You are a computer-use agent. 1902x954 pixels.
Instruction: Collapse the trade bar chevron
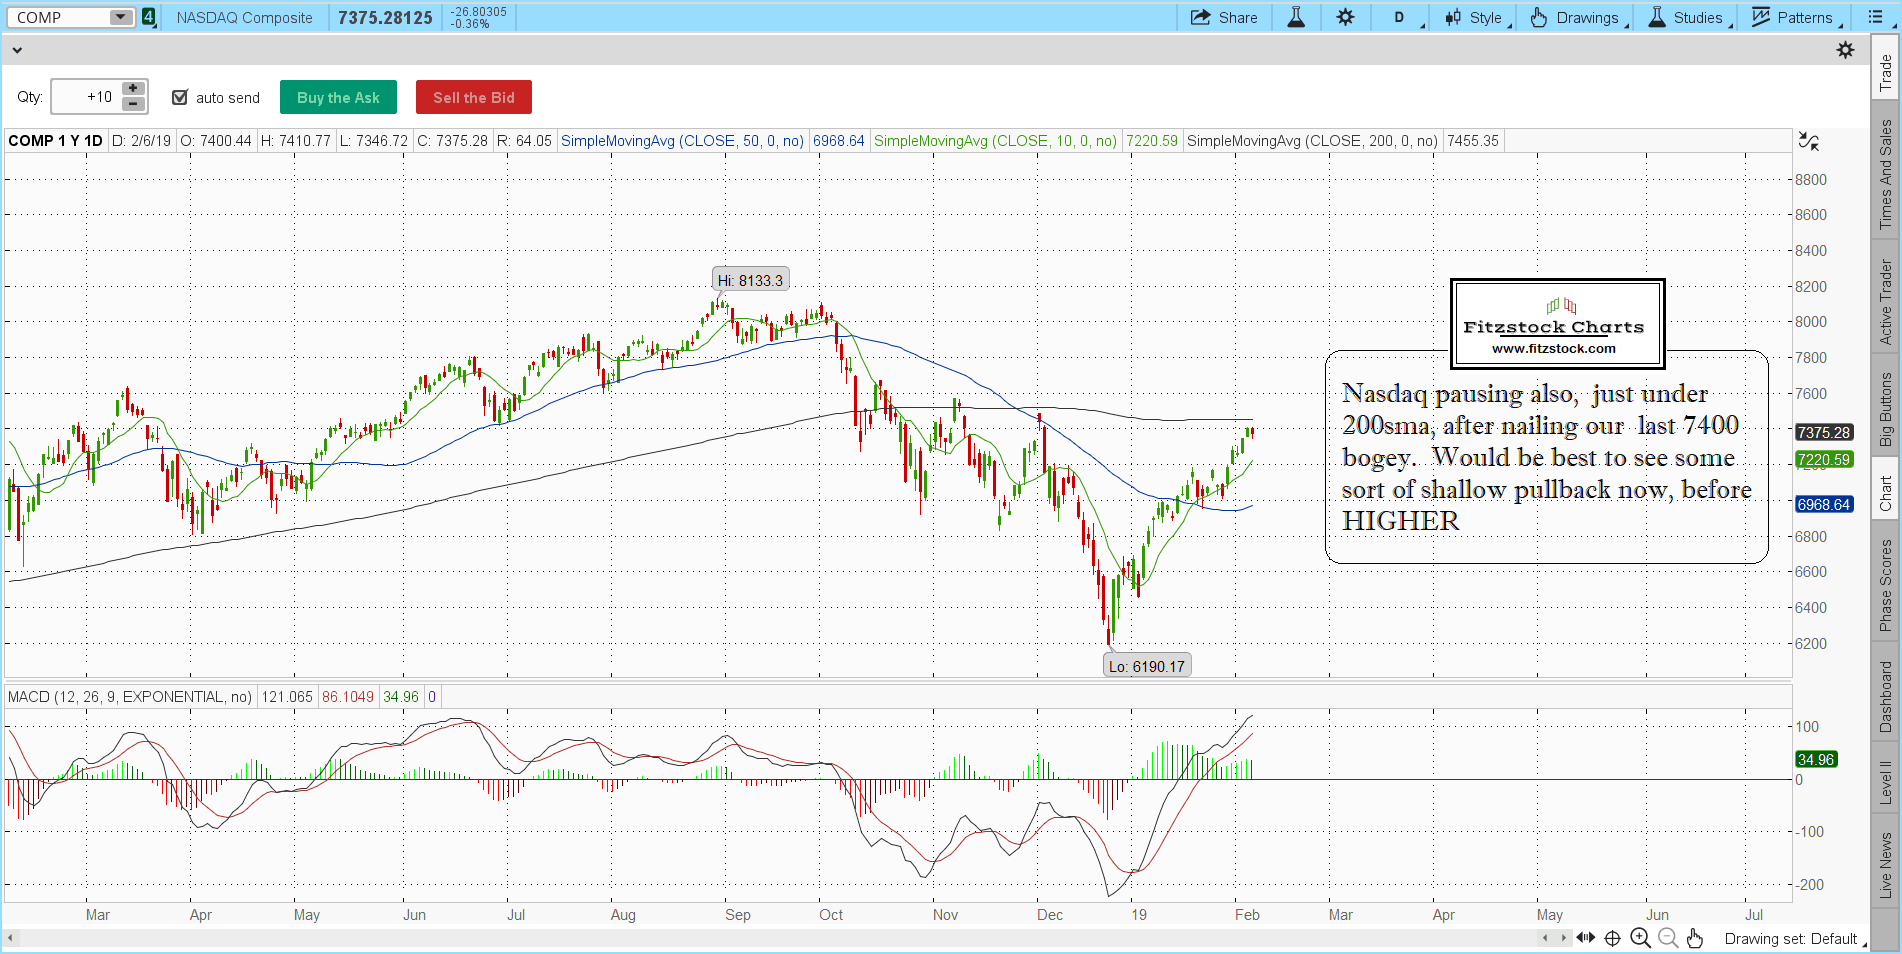pyautogui.click(x=17, y=50)
